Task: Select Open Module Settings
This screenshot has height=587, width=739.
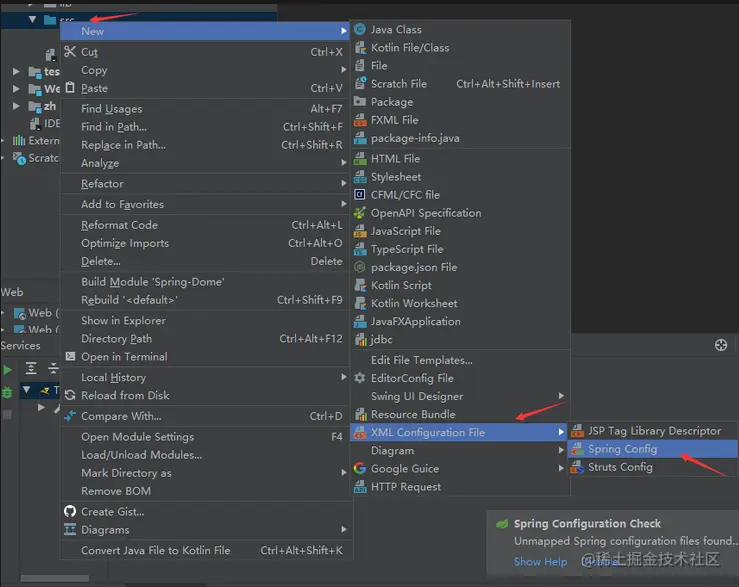Action: coord(205,437)
